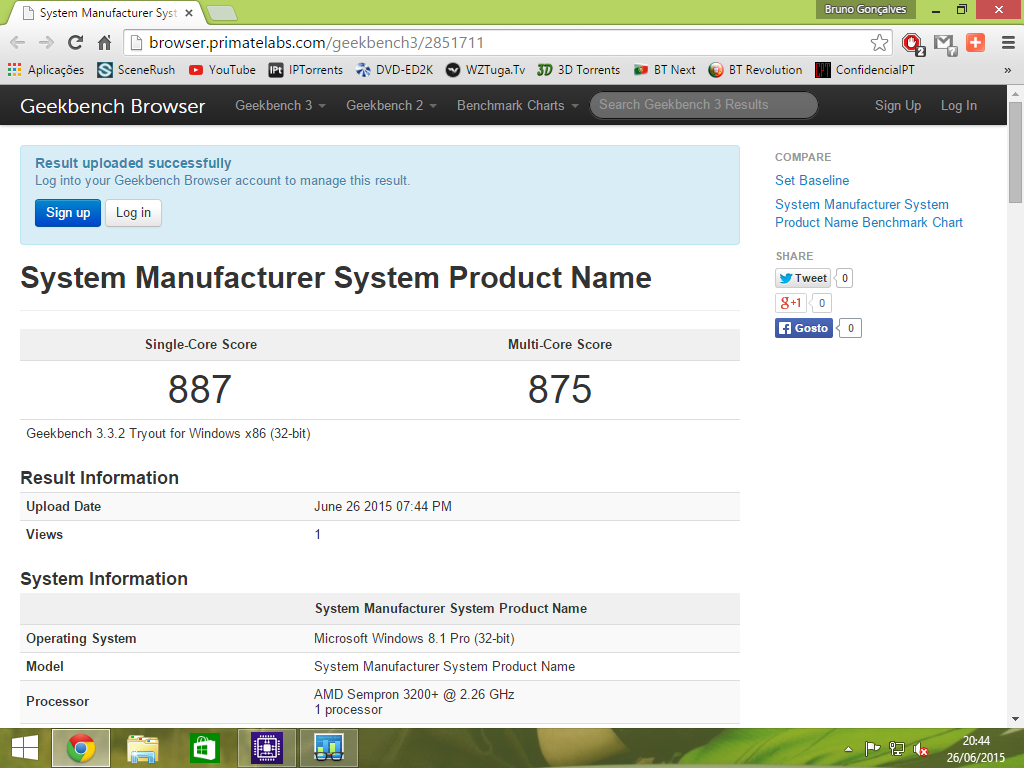This screenshot has height=768, width=1024.
Task: Open the System Product Name Benchmark Chart link
Action: [869, 214]
